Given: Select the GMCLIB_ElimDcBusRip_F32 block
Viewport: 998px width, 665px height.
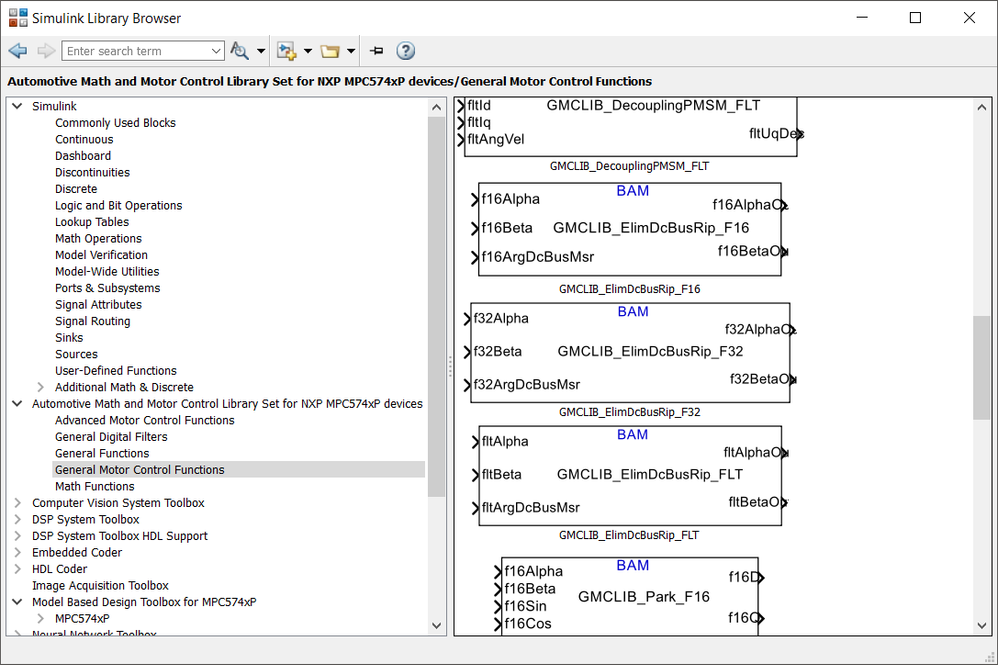Looking at the screenshot, I should (x=630, y=353).
